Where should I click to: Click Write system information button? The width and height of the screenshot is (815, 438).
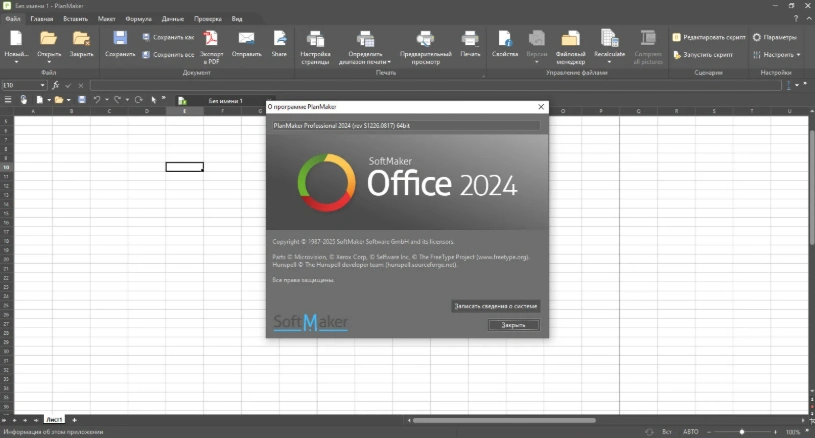[x=495, y=306]
